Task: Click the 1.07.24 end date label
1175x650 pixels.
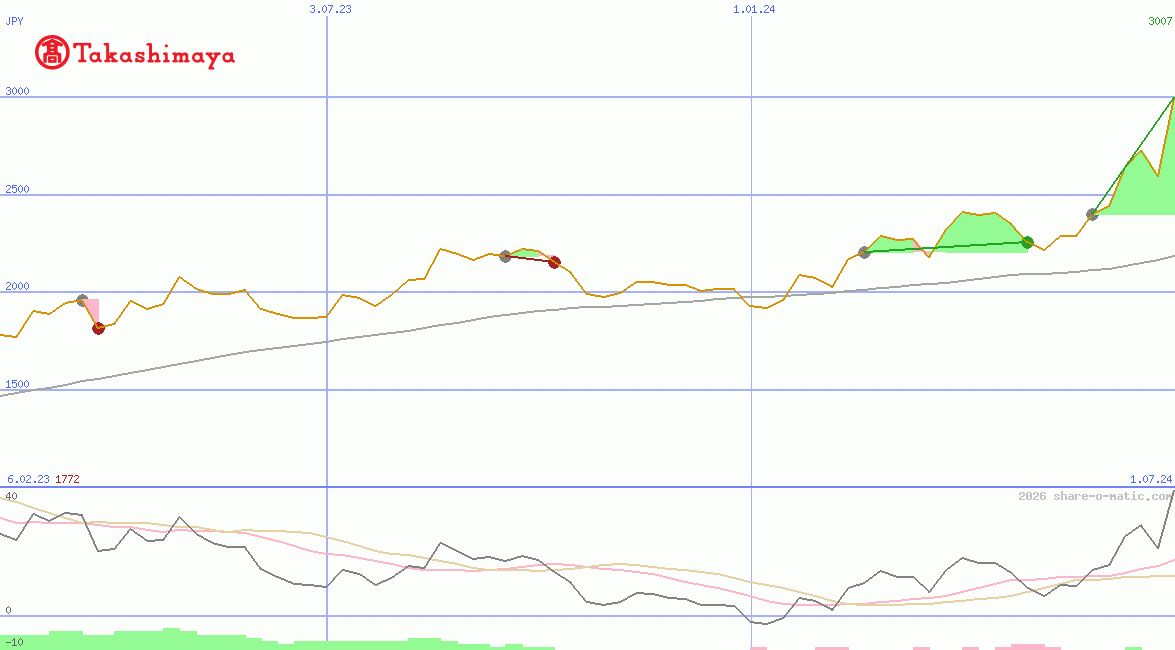Action: pos(1150,479)
